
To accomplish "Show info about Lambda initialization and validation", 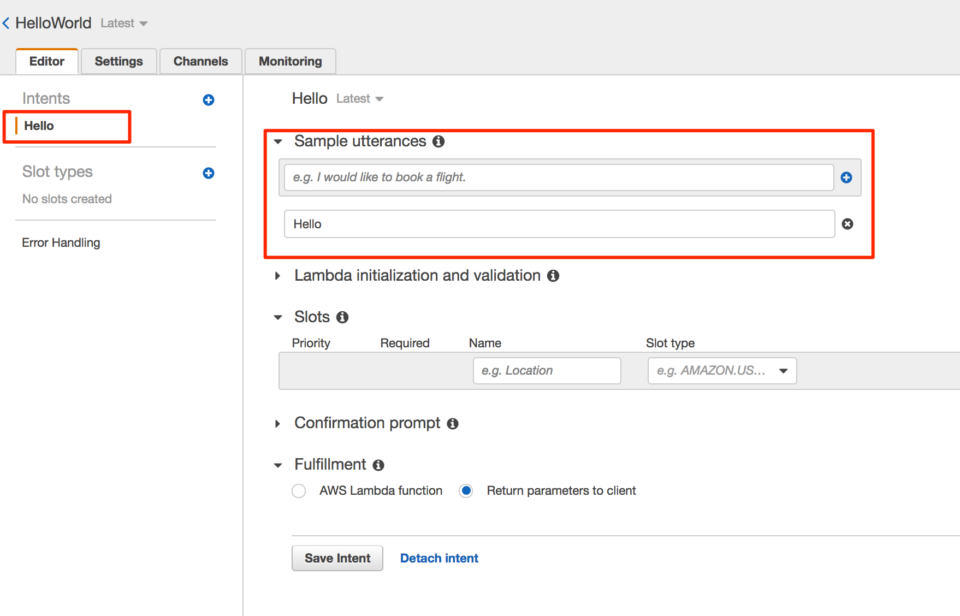I will click(x=553, y=276).
